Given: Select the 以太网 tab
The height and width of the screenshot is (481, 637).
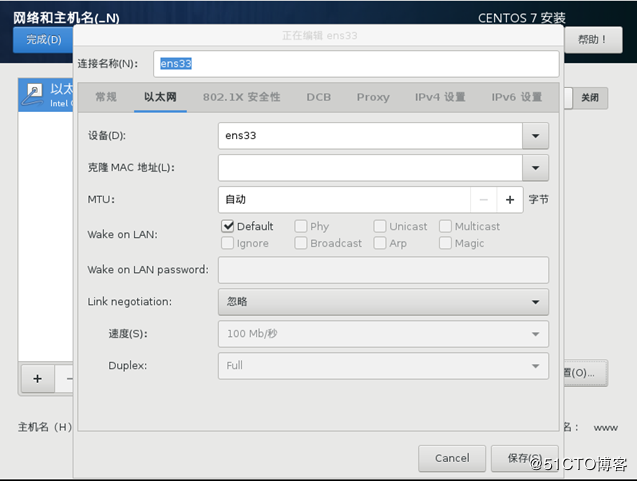Looking at the screenshot, I should 160,97.
